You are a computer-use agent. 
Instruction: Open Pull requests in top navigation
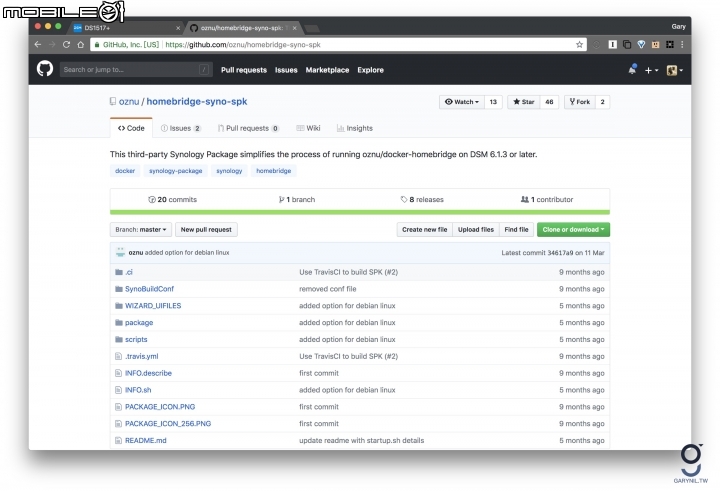coord(244,70)
